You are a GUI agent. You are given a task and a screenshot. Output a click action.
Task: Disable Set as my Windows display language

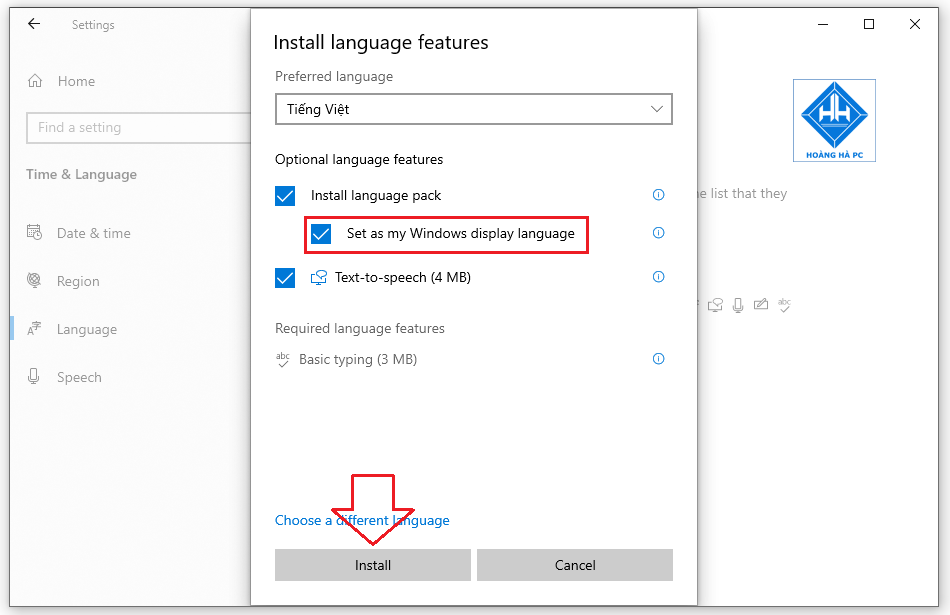tap(322, 234)
